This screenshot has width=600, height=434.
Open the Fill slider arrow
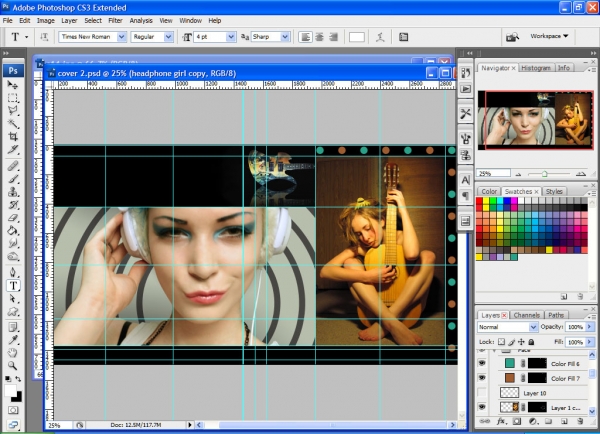589,342
